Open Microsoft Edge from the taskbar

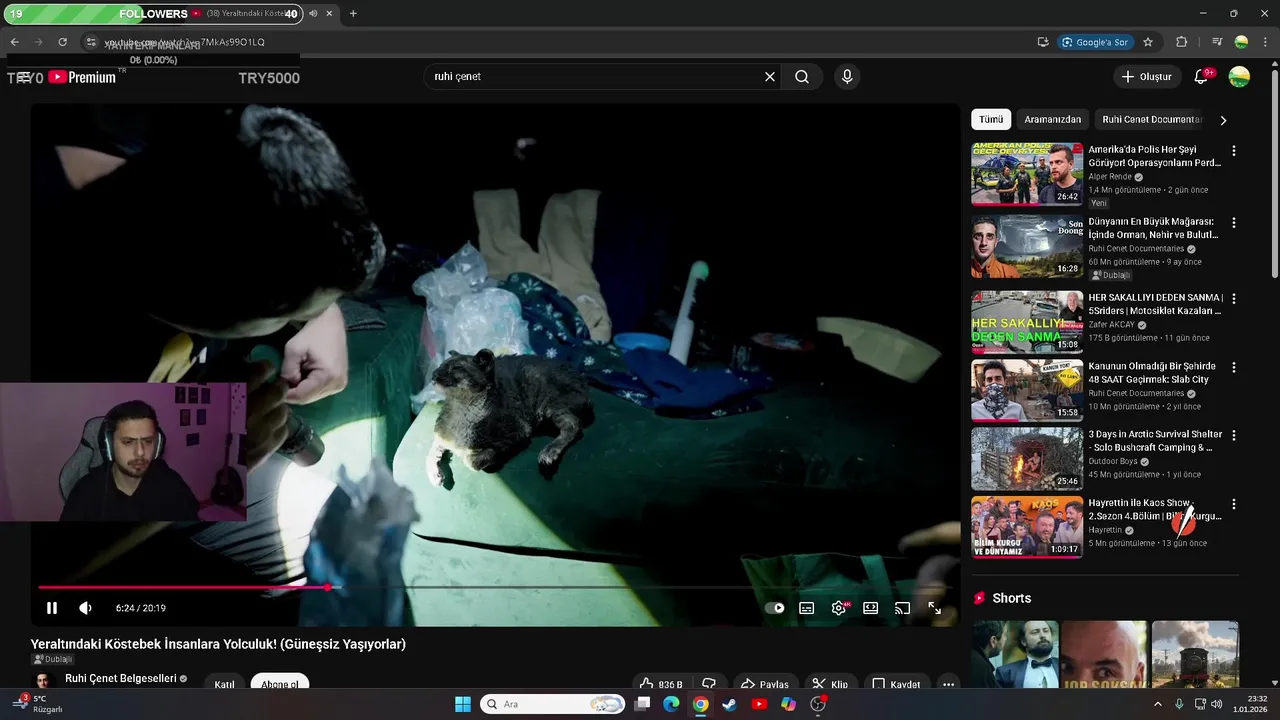pos(671,704)
